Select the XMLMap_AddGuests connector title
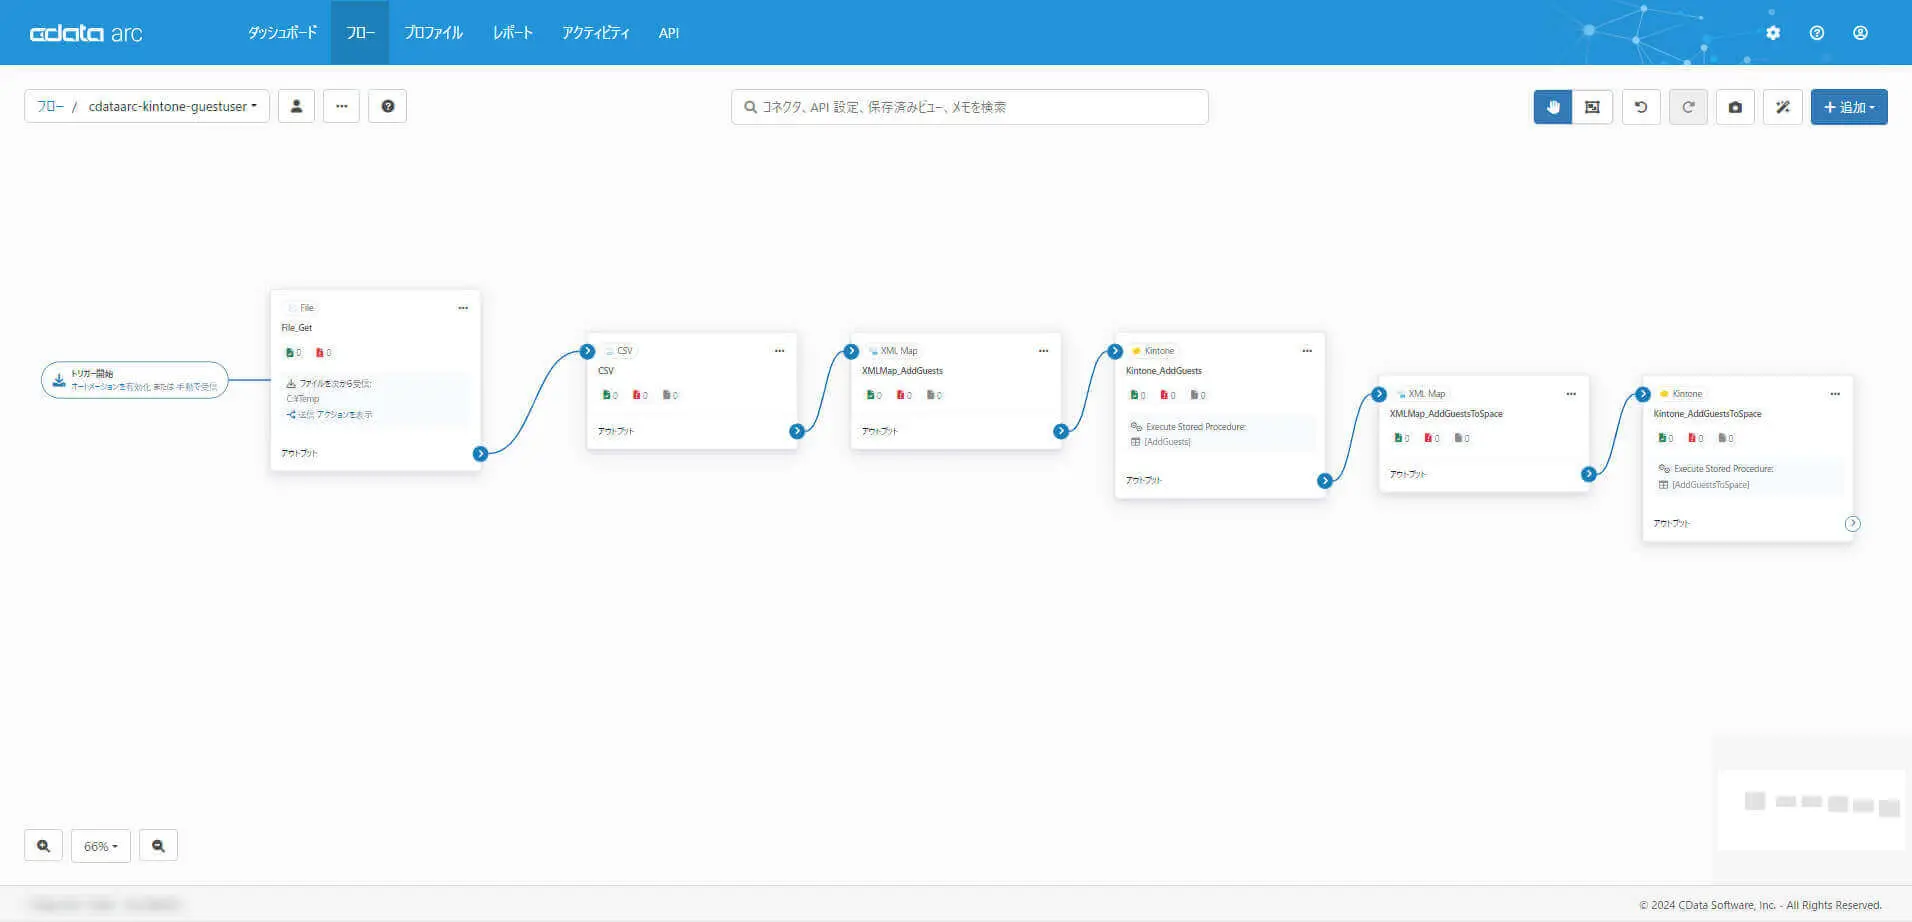Image resolution: width=1912 pixels, height=922 pixels. click(902, 371)
